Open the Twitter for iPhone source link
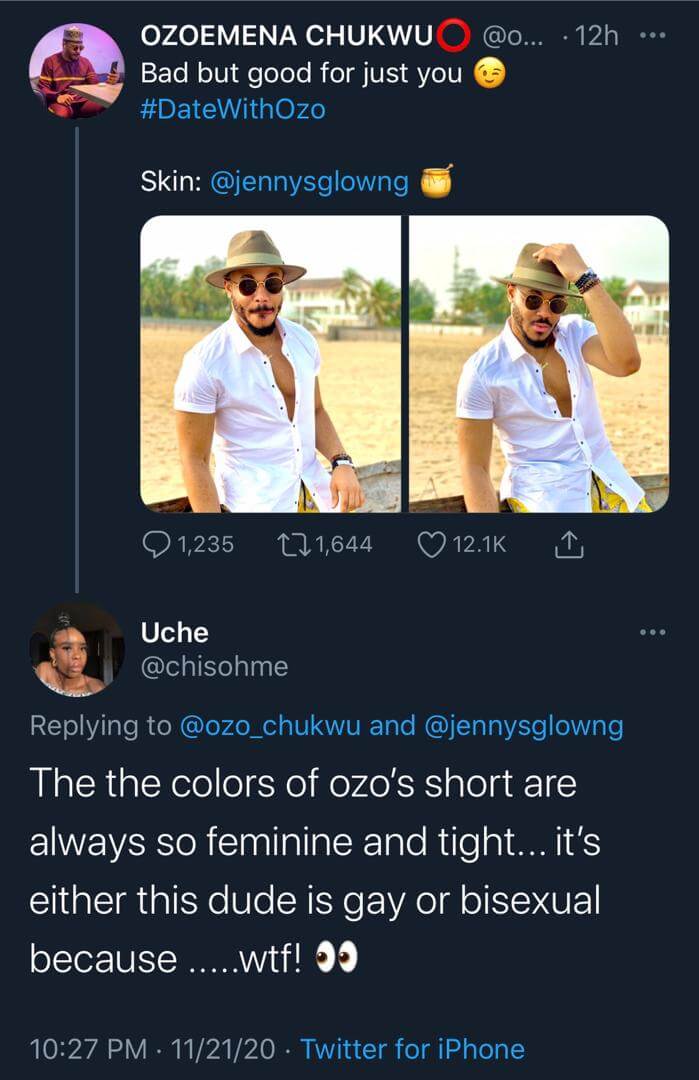 (x=413, y=1049)
